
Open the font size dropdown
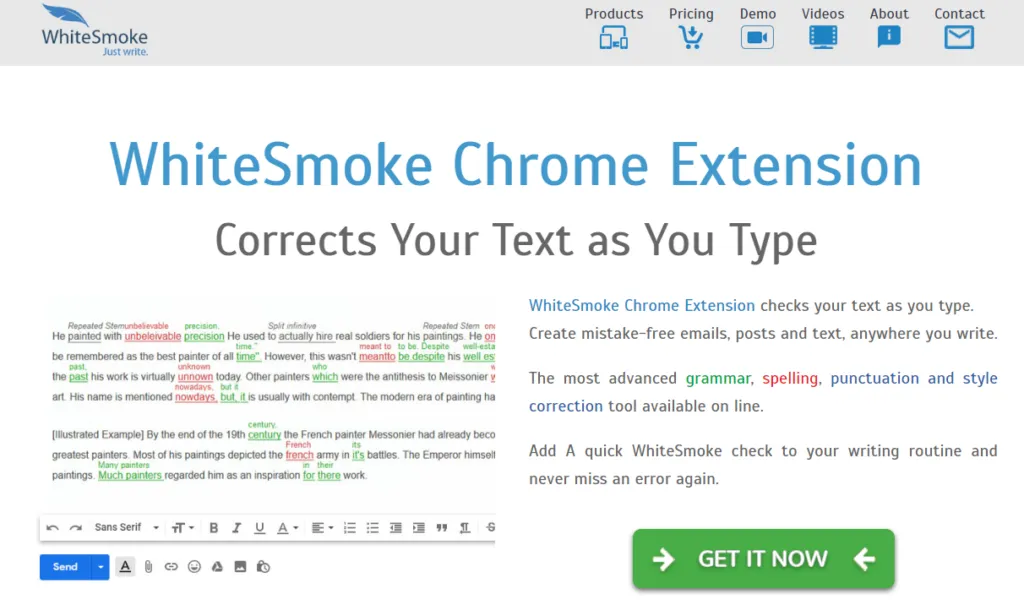(182, 528)
